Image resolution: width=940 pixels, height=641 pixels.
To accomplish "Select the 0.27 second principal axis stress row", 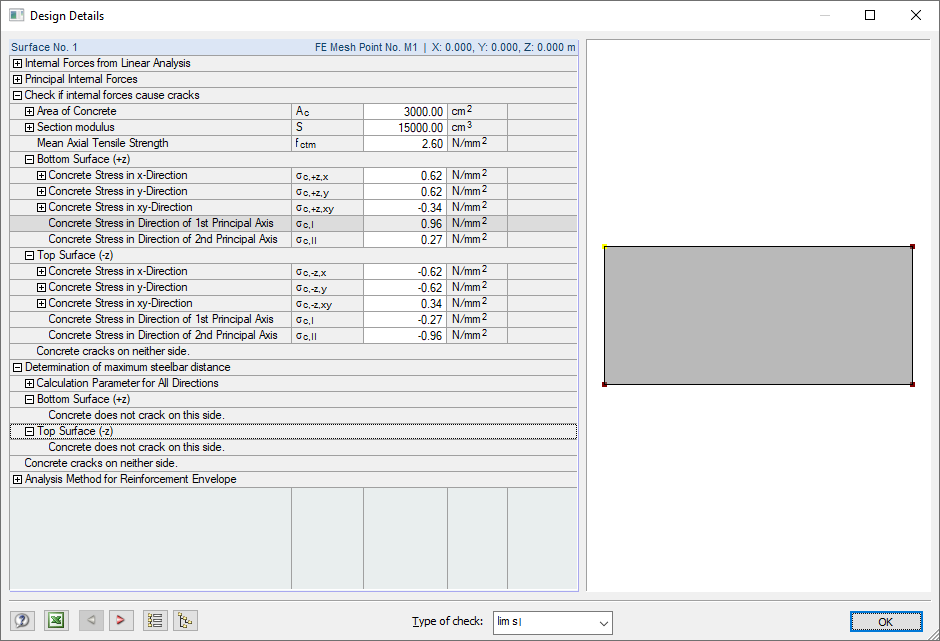I will pyautogui.click(x=293, y=239).
